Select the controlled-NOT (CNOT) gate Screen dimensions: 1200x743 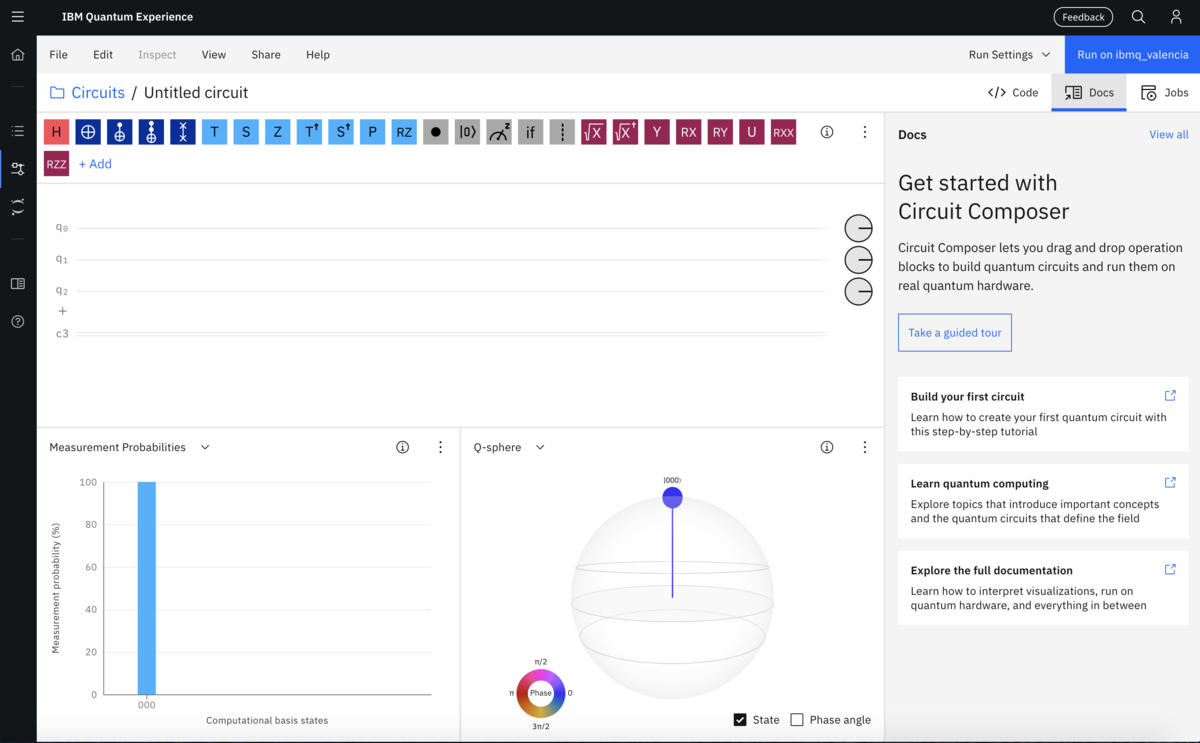(120, 132)
